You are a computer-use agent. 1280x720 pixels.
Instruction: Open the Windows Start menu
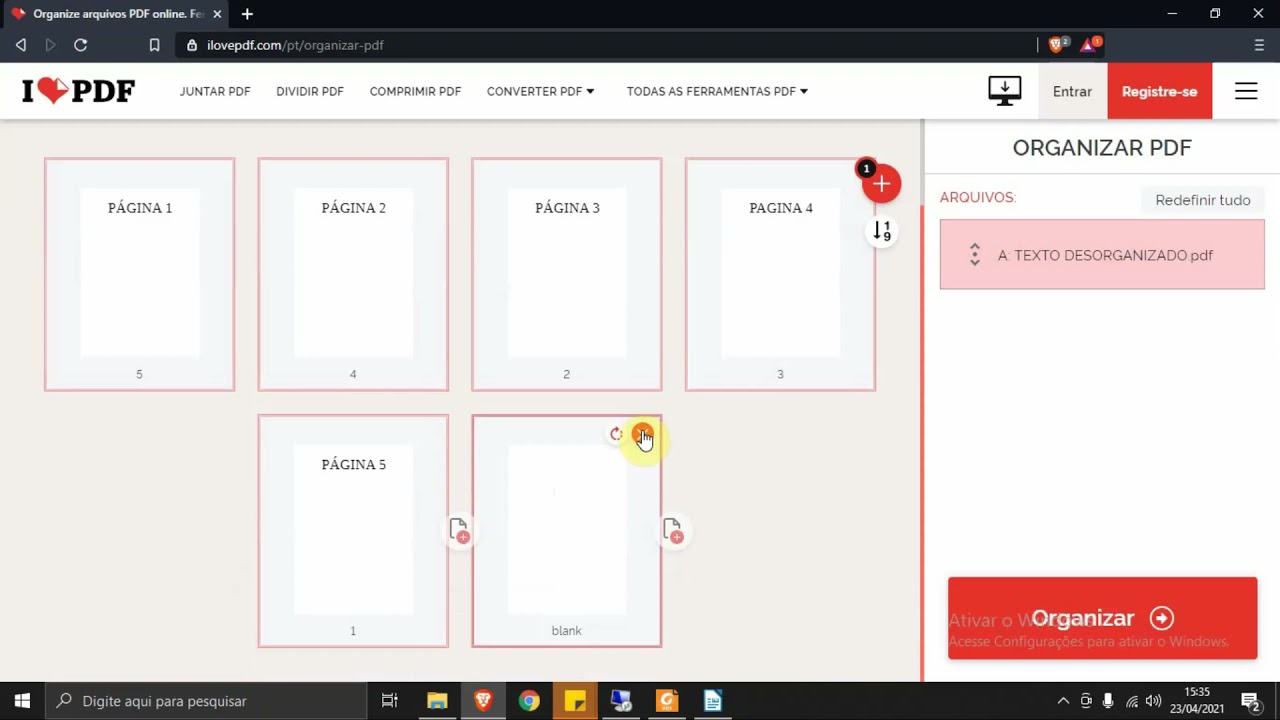22,701
